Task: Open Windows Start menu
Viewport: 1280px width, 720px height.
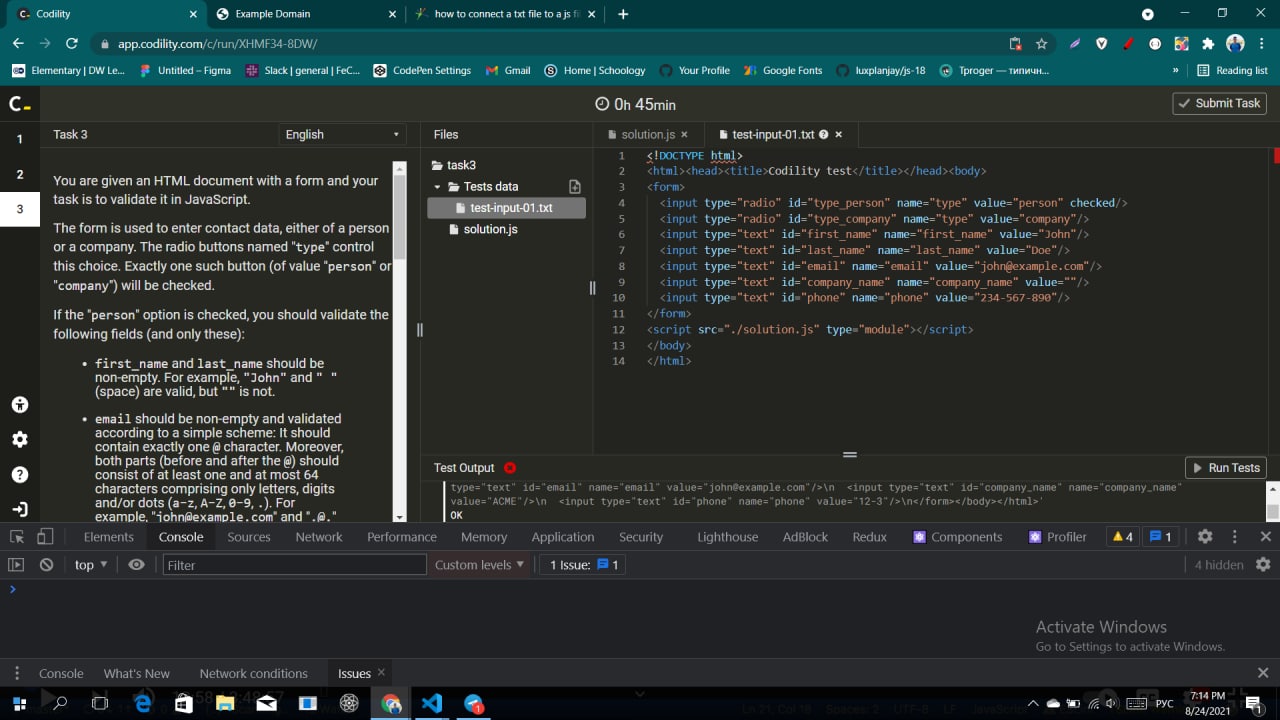Action: click(x=19, y=703)
